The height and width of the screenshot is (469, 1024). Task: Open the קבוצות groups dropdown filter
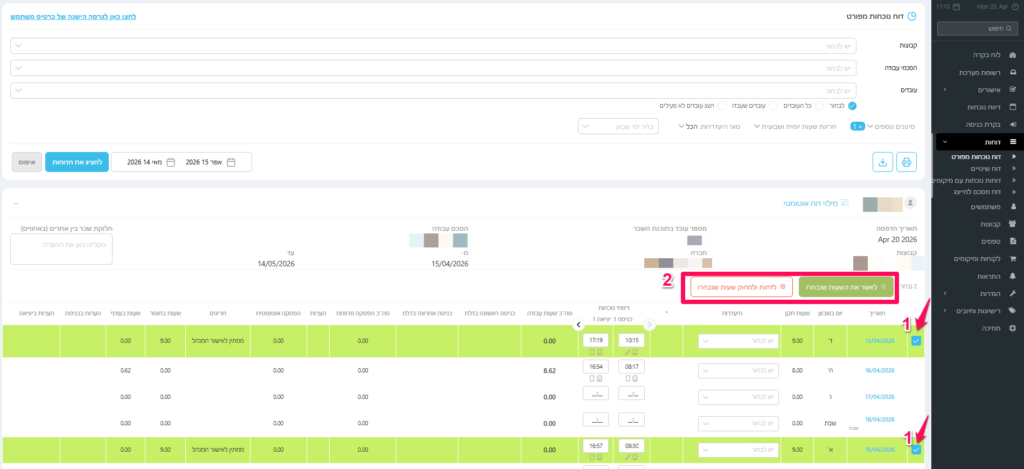pyautogui.click(x=432, y=46)
